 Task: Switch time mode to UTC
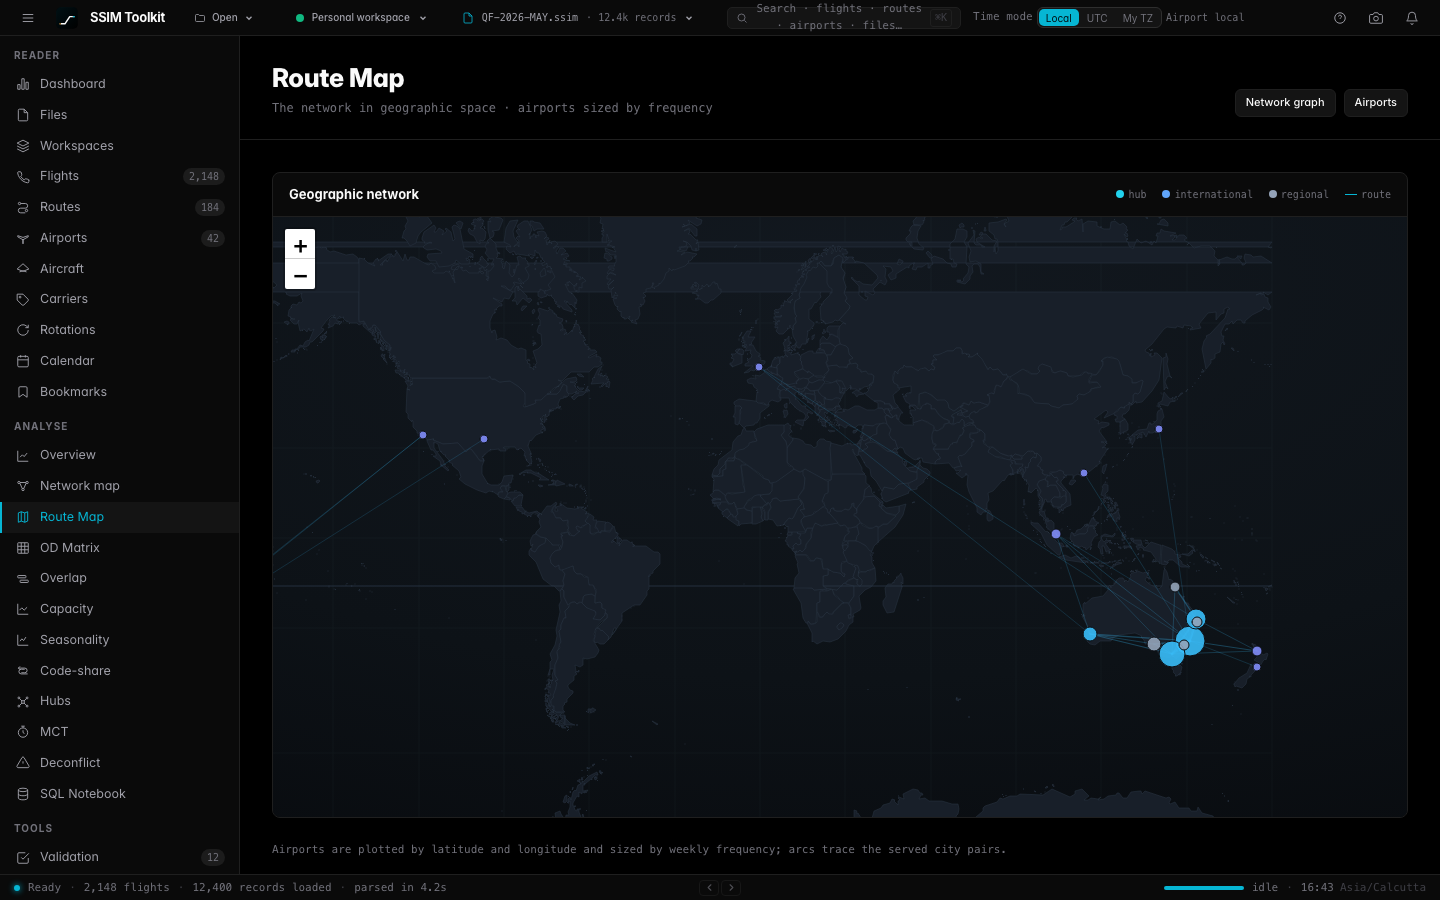[x=1097, y=18]
